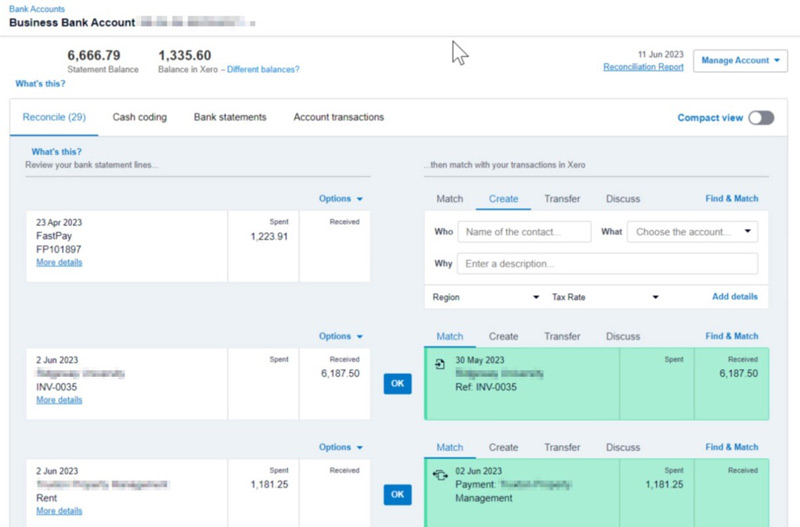Click the Add details link
The height and width of the screenshot is (527, 800).
pos(734,297)
